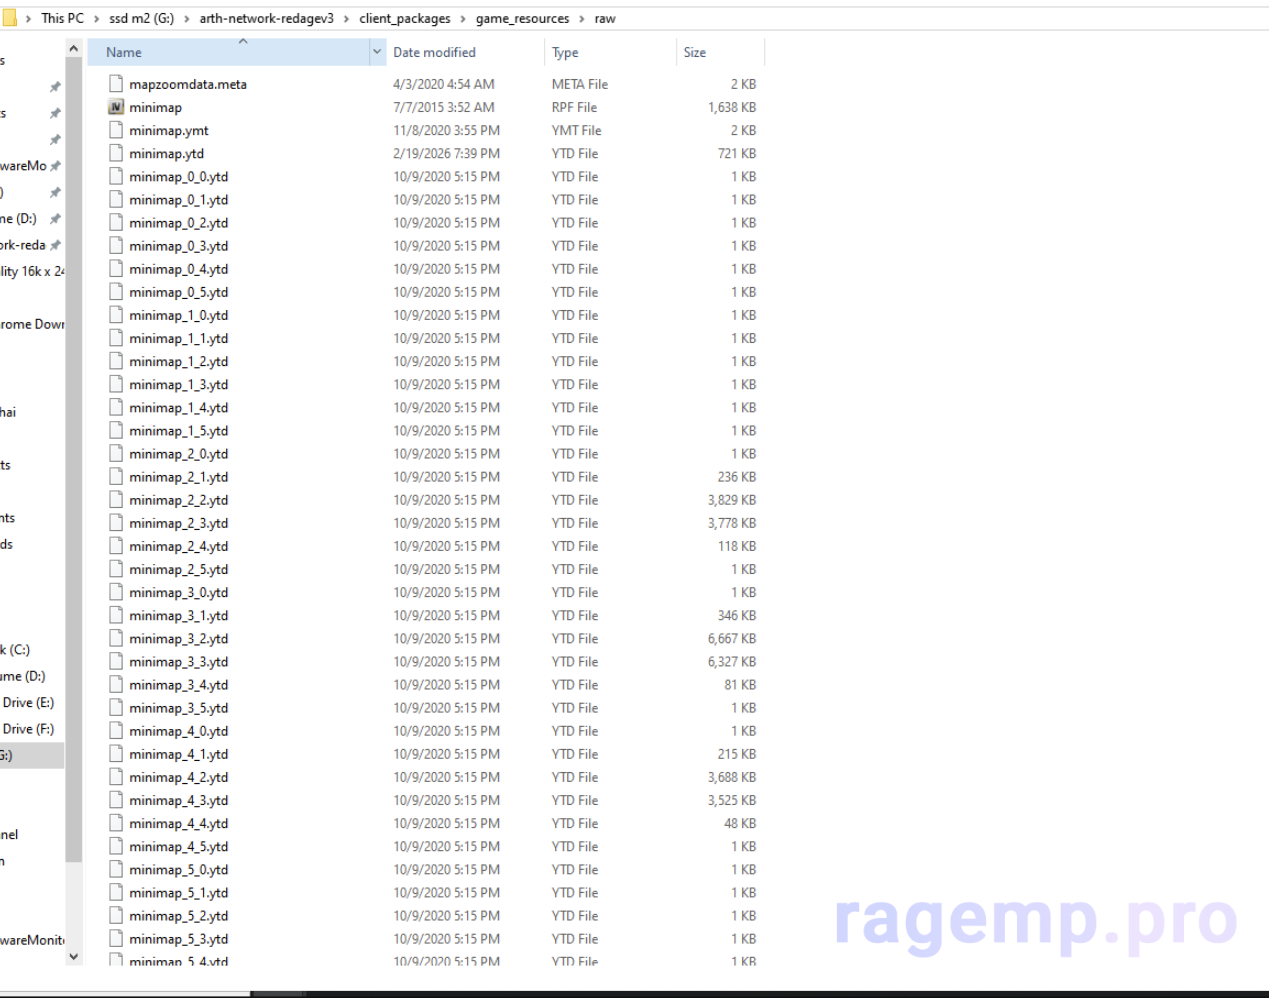This screenshot has width=1269, height=998.
Task: Click the folder icon in the address bar
Action: pos(9,18)
